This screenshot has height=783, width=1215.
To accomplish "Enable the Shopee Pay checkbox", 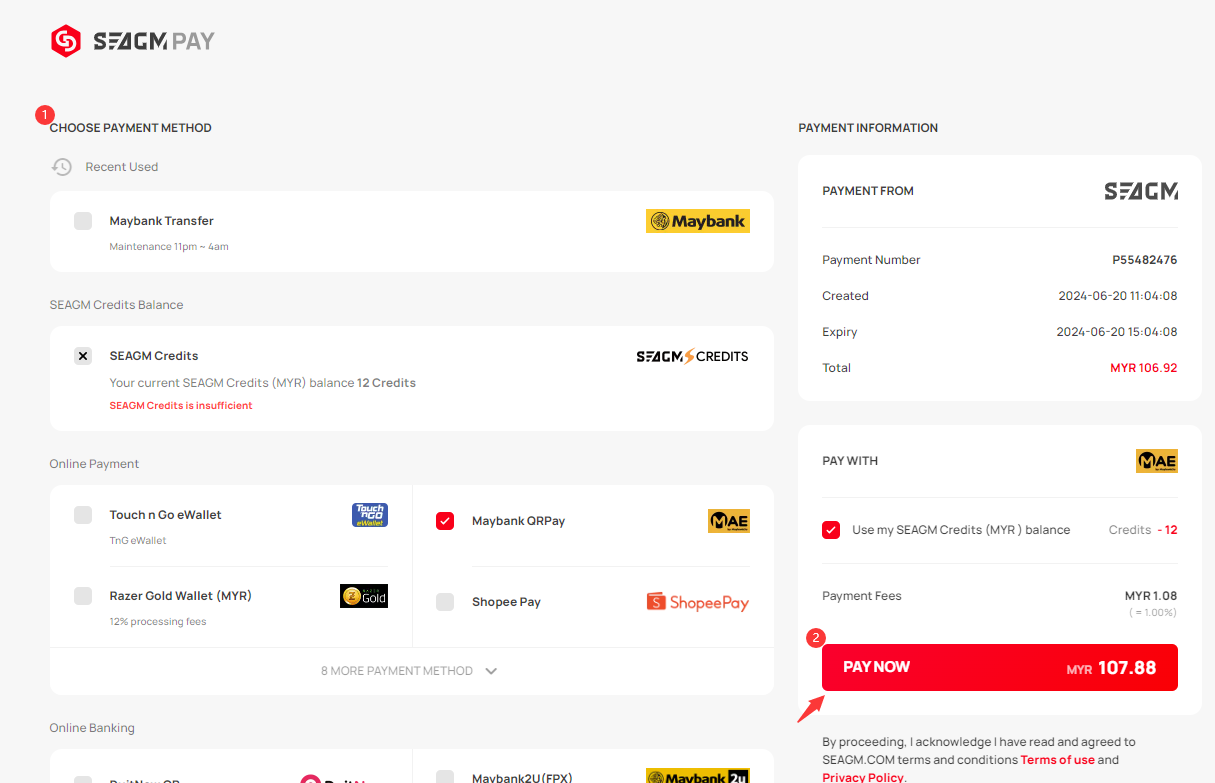I will click(x=445, y=602).
